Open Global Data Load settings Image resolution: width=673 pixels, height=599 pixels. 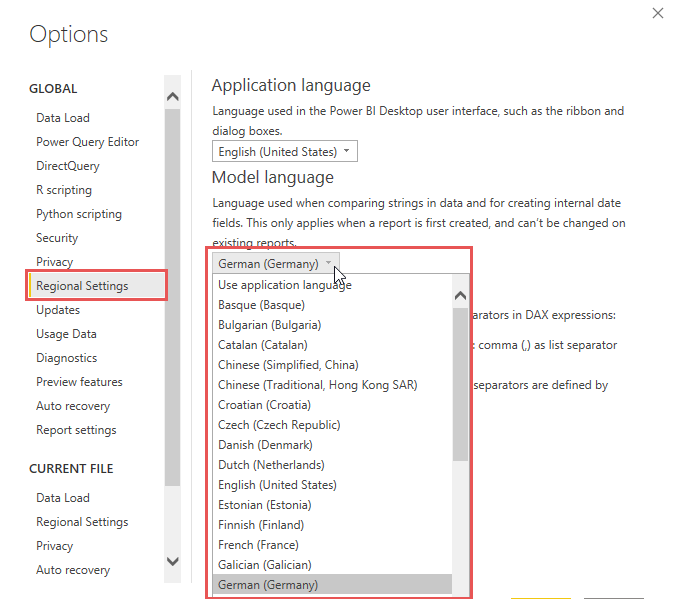pyautogui.click(x=63, y=118)
